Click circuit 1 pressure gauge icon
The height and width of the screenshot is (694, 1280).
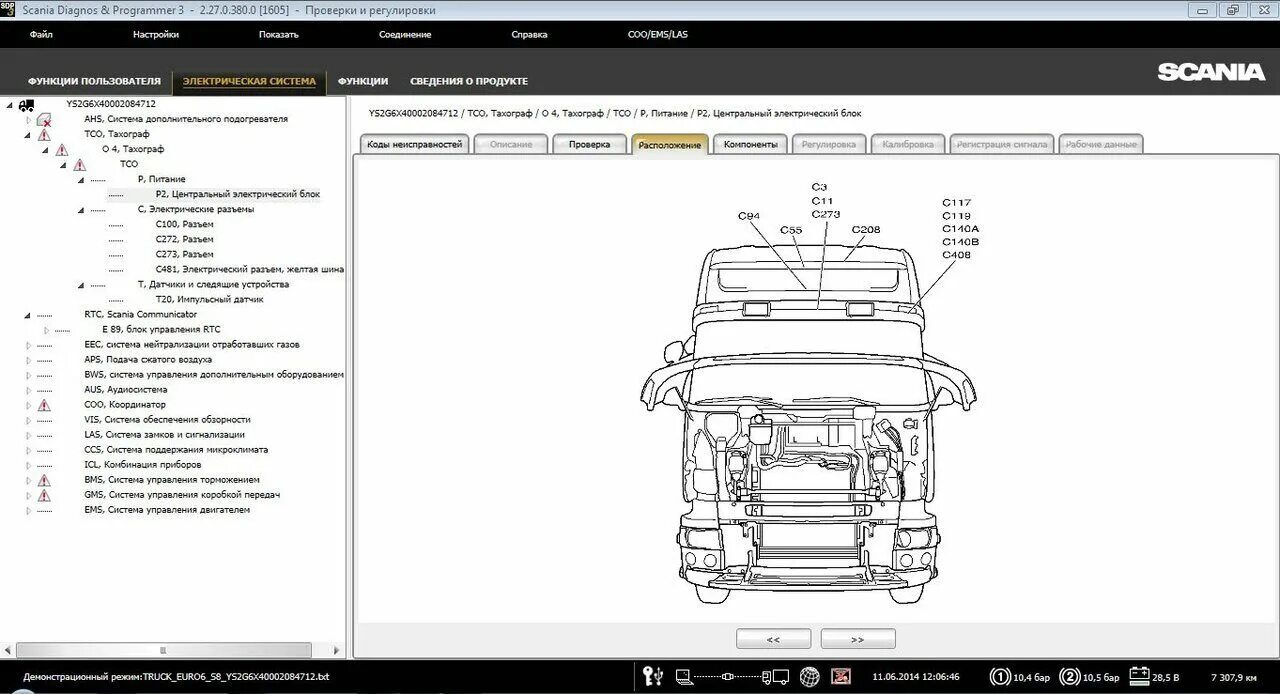pyautogui.click(x=1000, y=677)
